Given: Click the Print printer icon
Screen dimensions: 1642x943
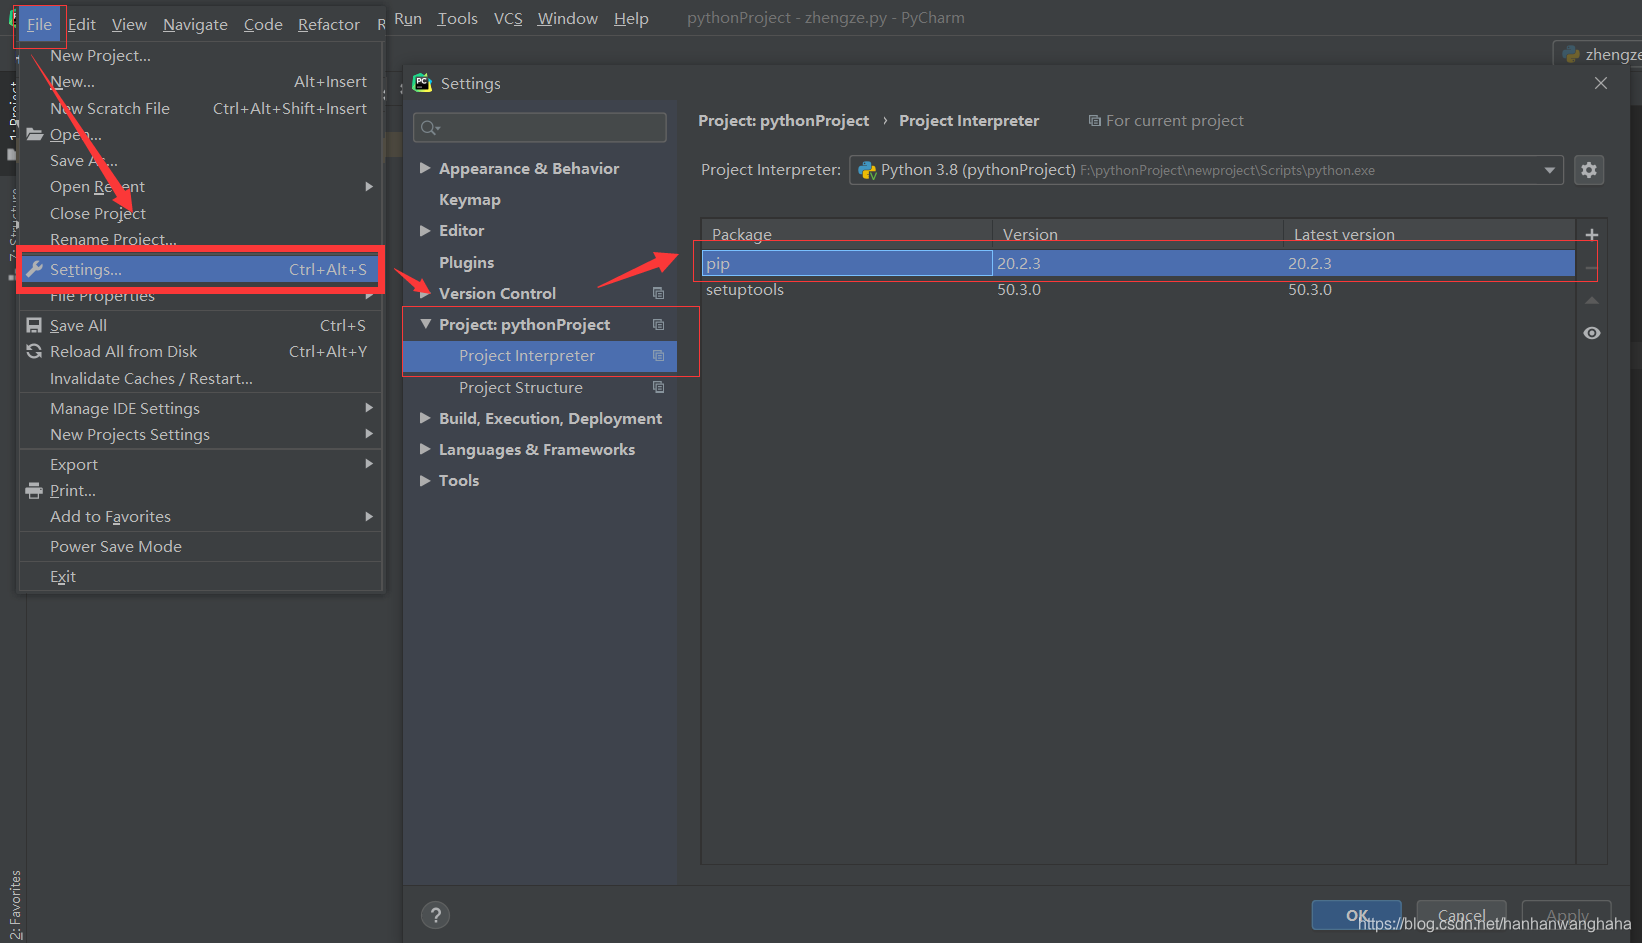Looking at the screenshot, I should click(x=34, y=491).
